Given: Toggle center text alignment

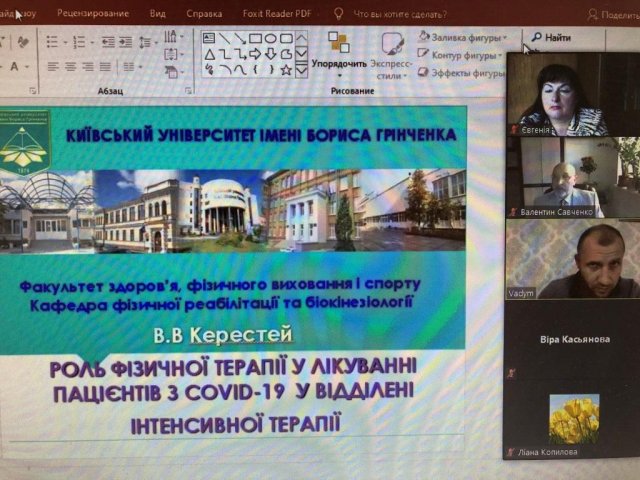Looking at the screenshot, I should point(70,67).
